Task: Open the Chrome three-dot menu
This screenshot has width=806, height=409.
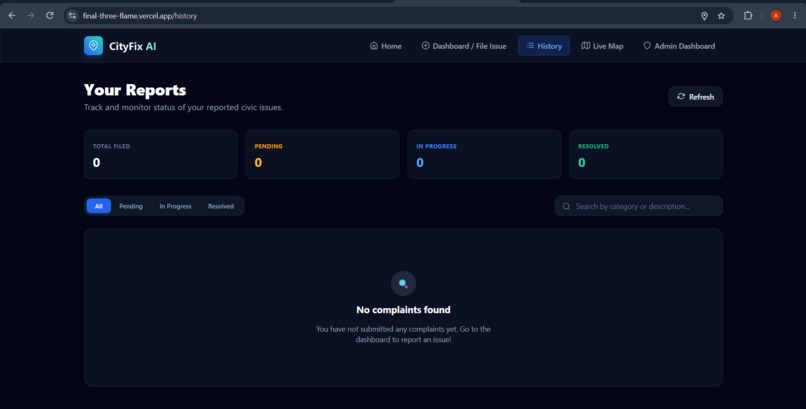Action: coord(795,16)
